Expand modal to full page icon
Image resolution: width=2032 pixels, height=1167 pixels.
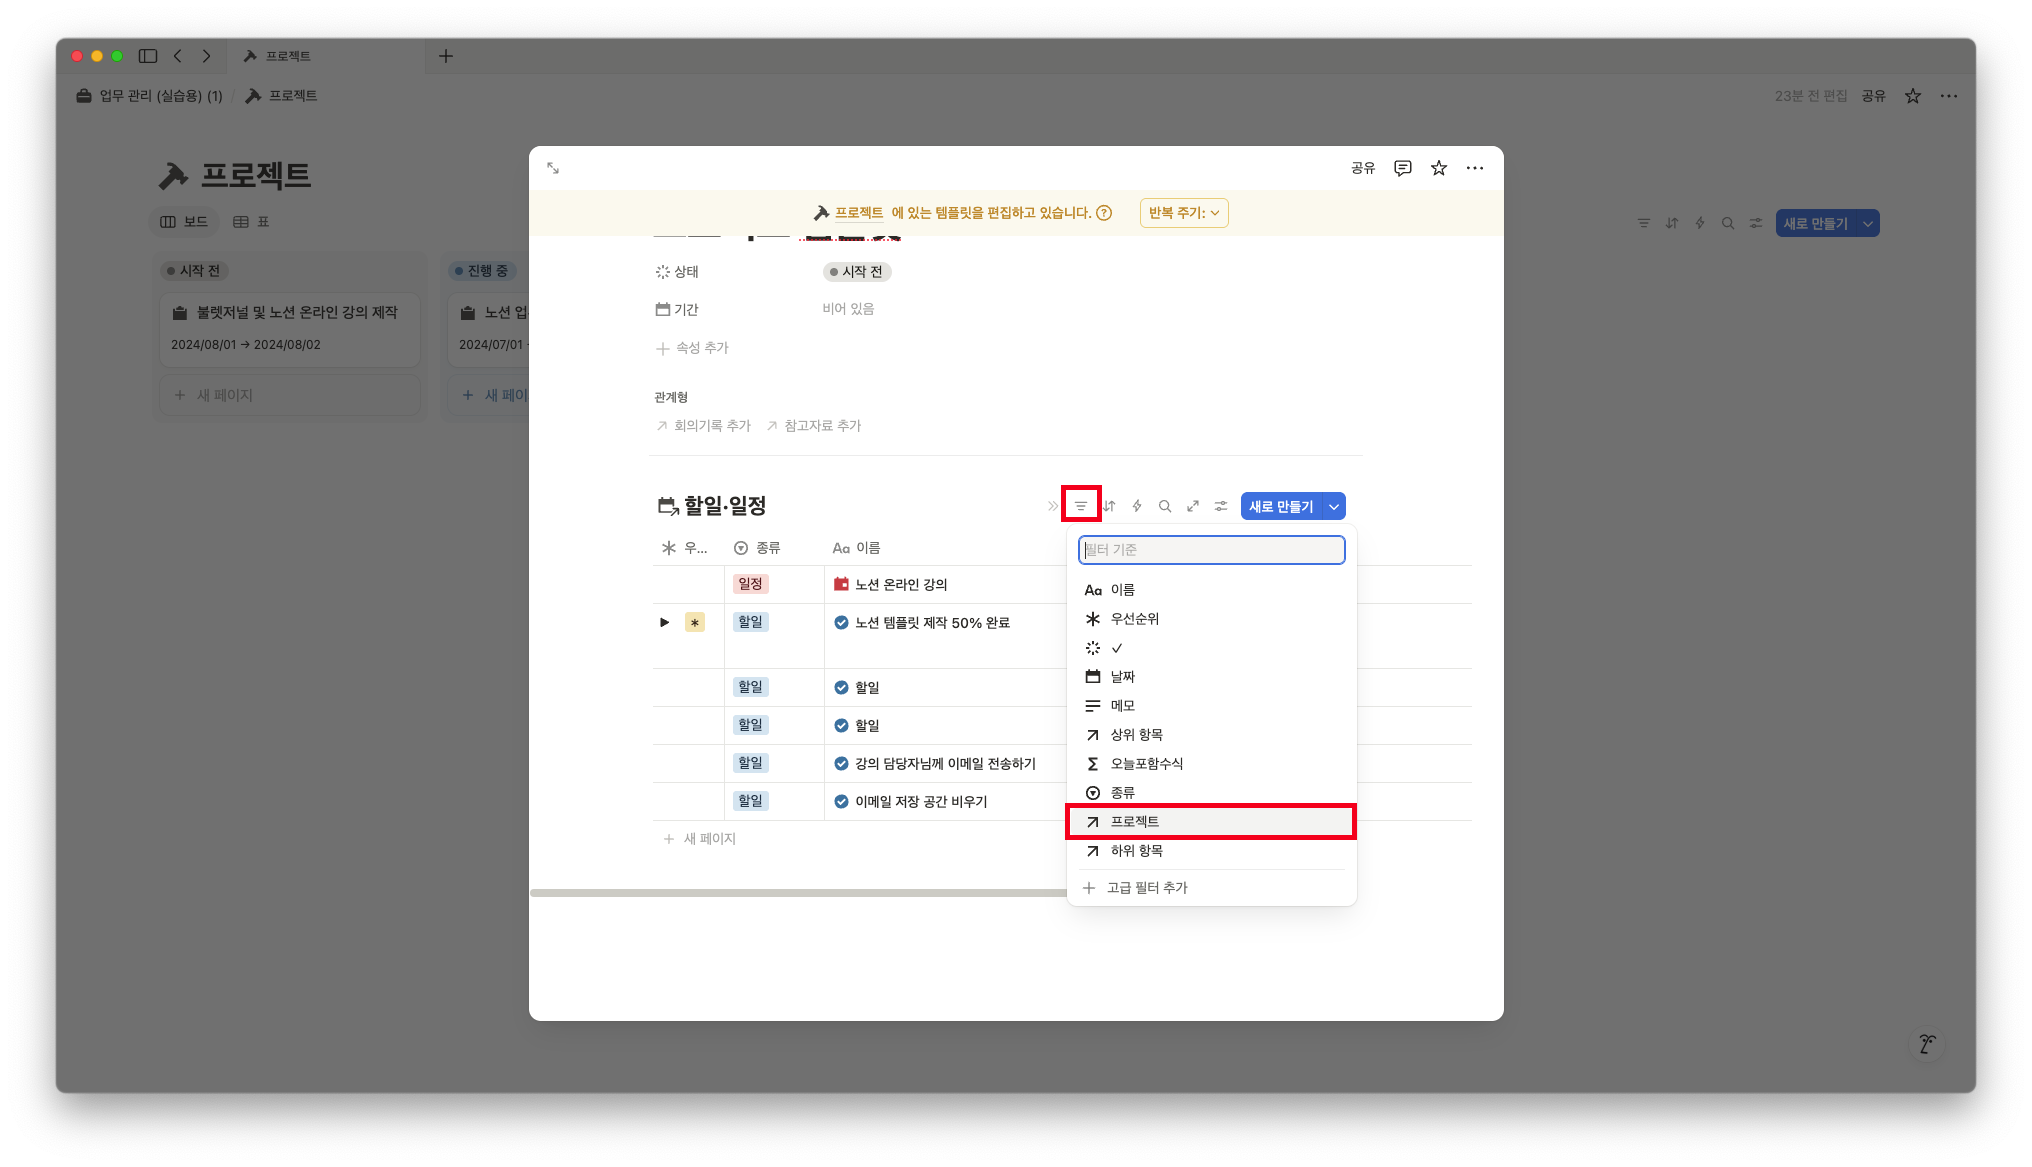[553, 168]
